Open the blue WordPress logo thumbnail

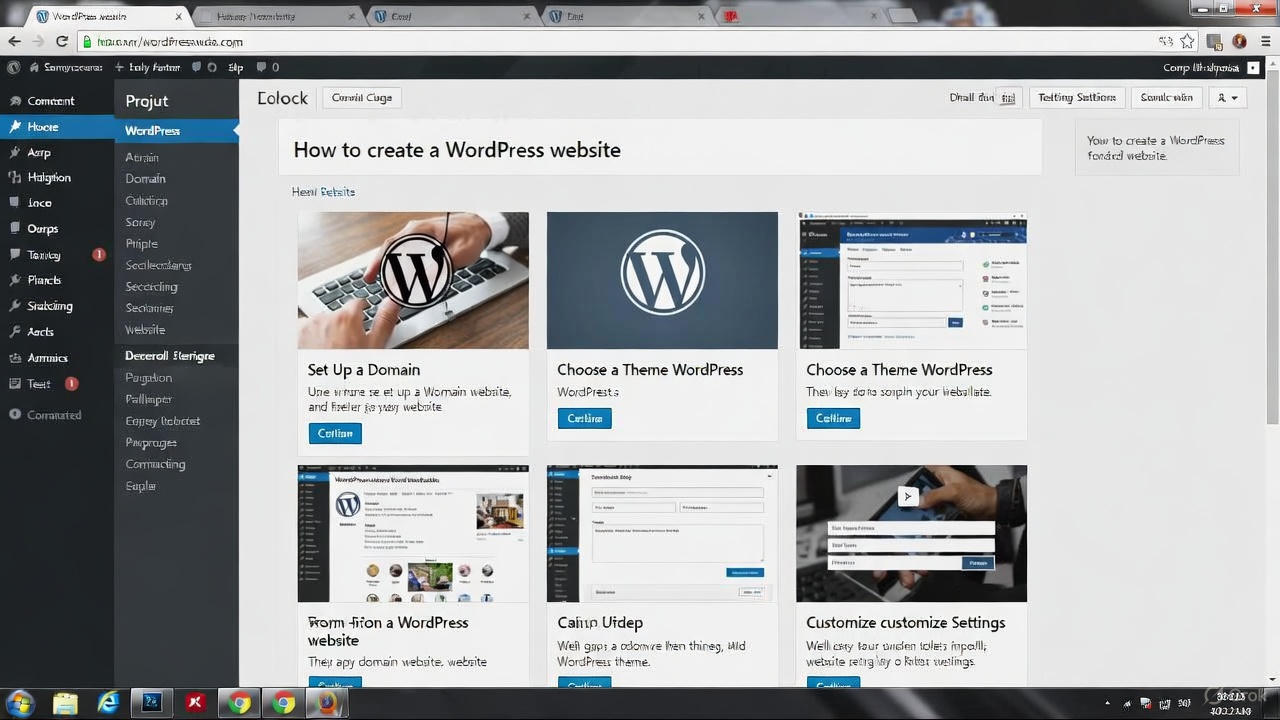click(662, 280)
